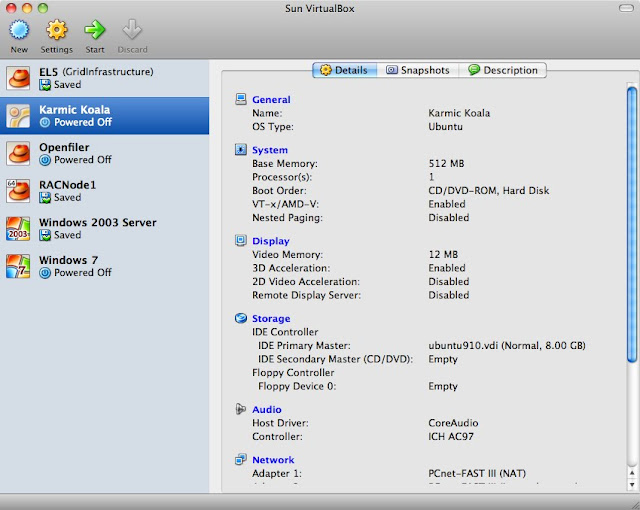
Task: Open Settings gear icon in toolbar
Action: [x=56, y=30]
